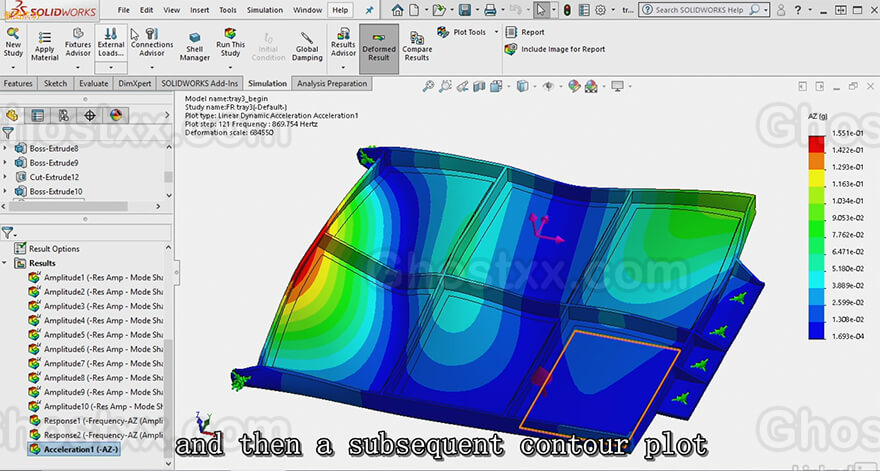
Task: Open the Fixtures Advisor
Action: pyautogui.click(x=78, y=44)
